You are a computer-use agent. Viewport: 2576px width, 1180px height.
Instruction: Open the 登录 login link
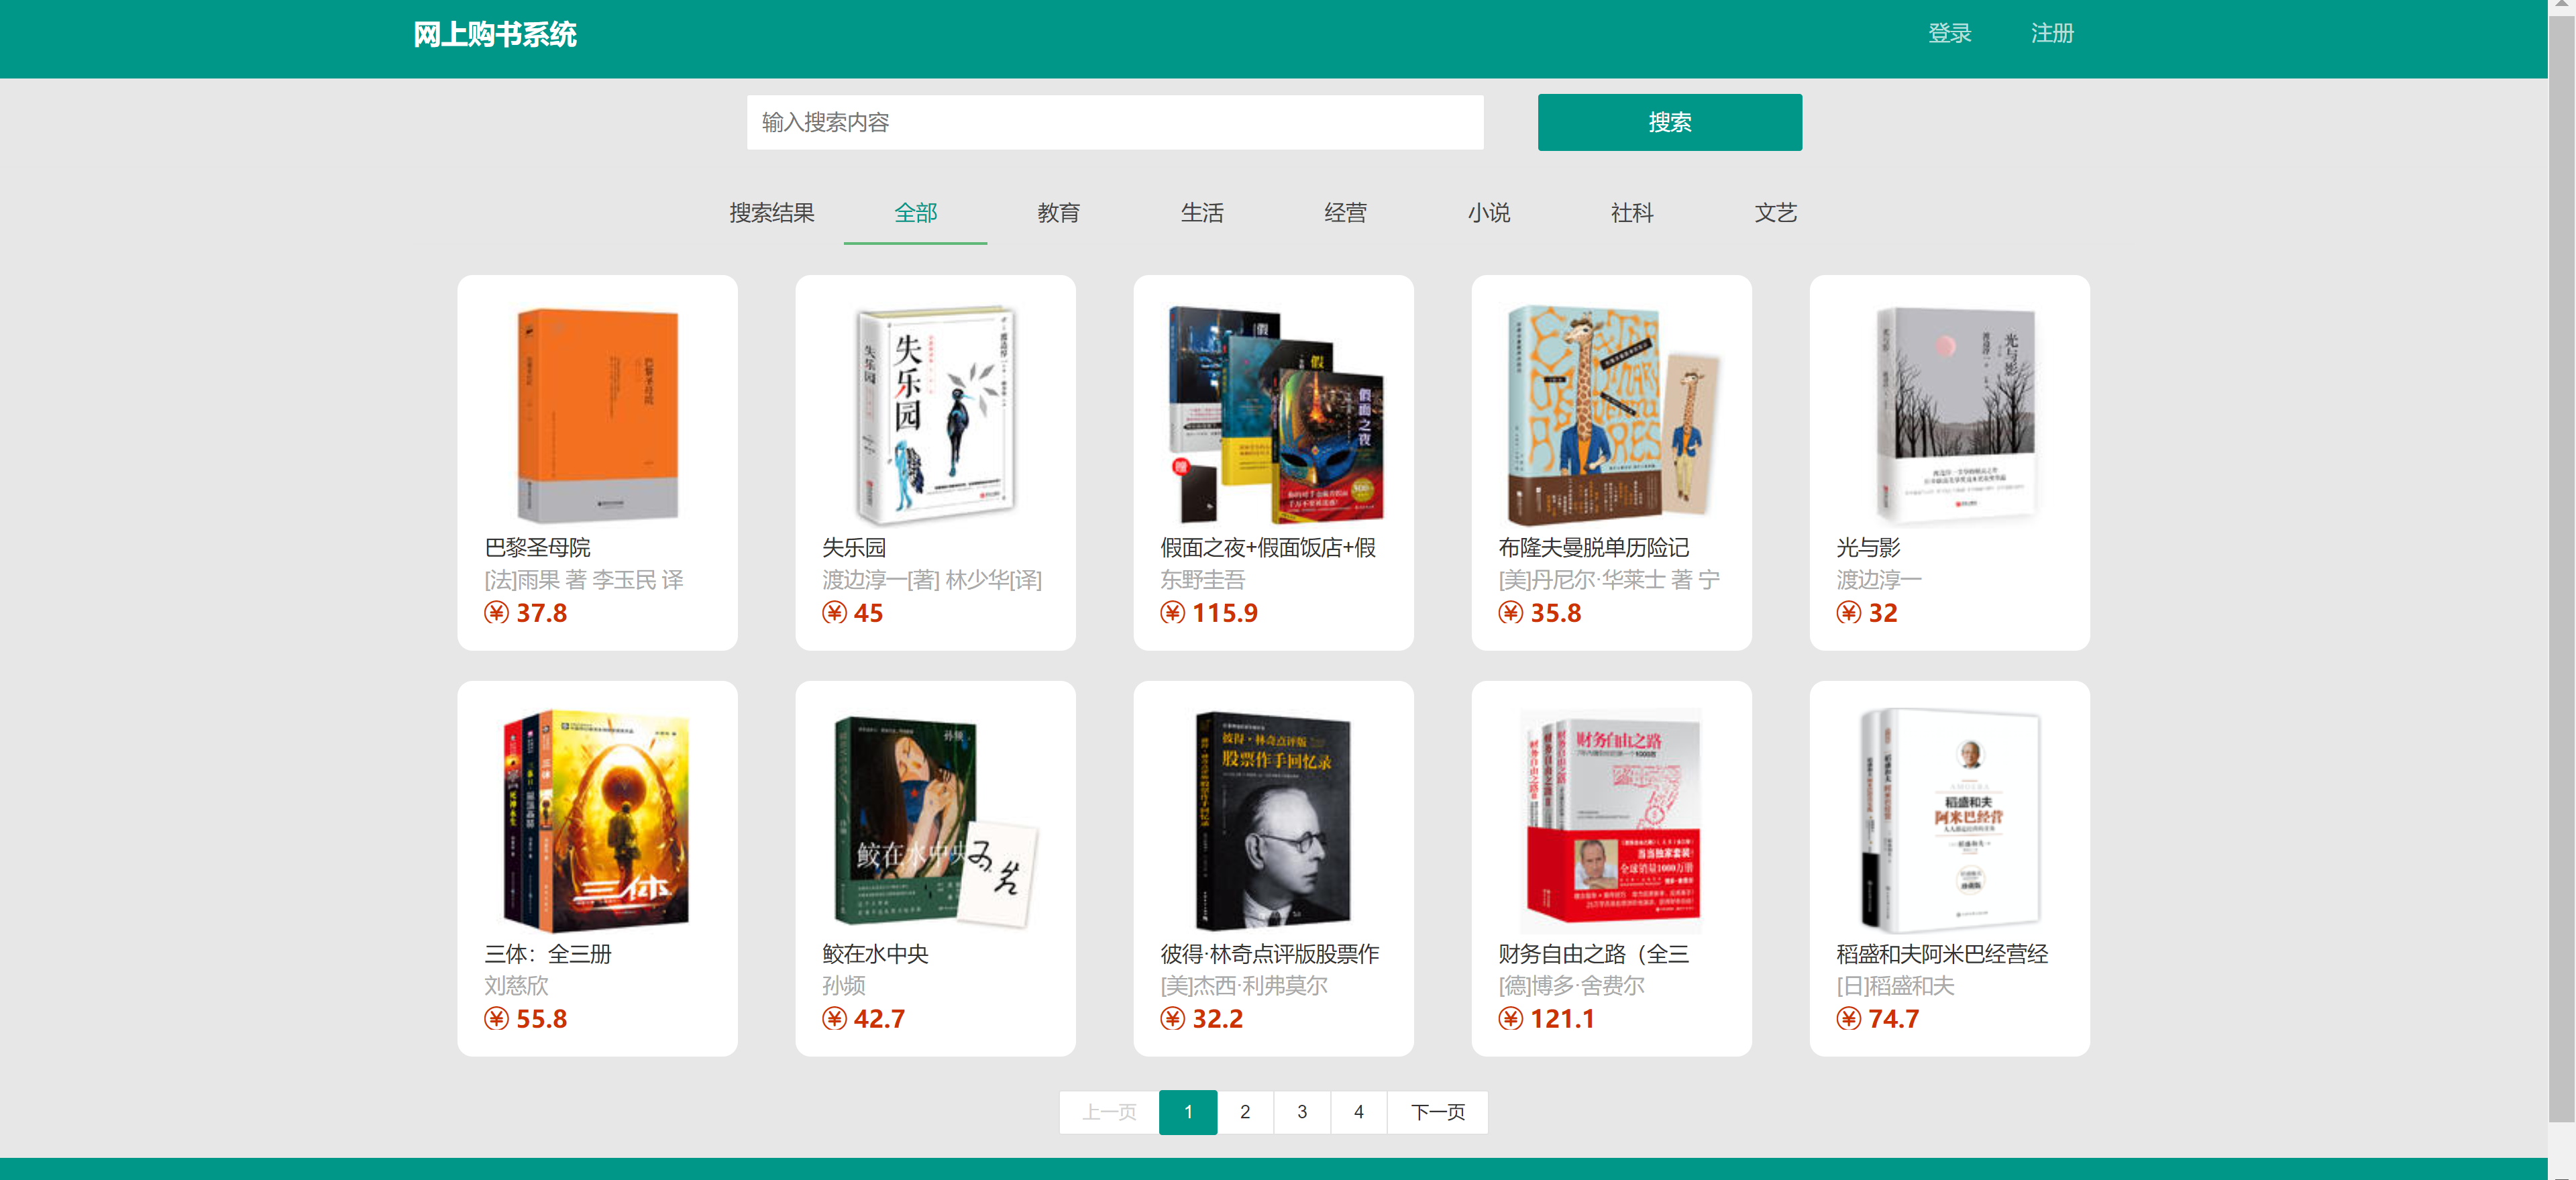tap(1949, 33)
